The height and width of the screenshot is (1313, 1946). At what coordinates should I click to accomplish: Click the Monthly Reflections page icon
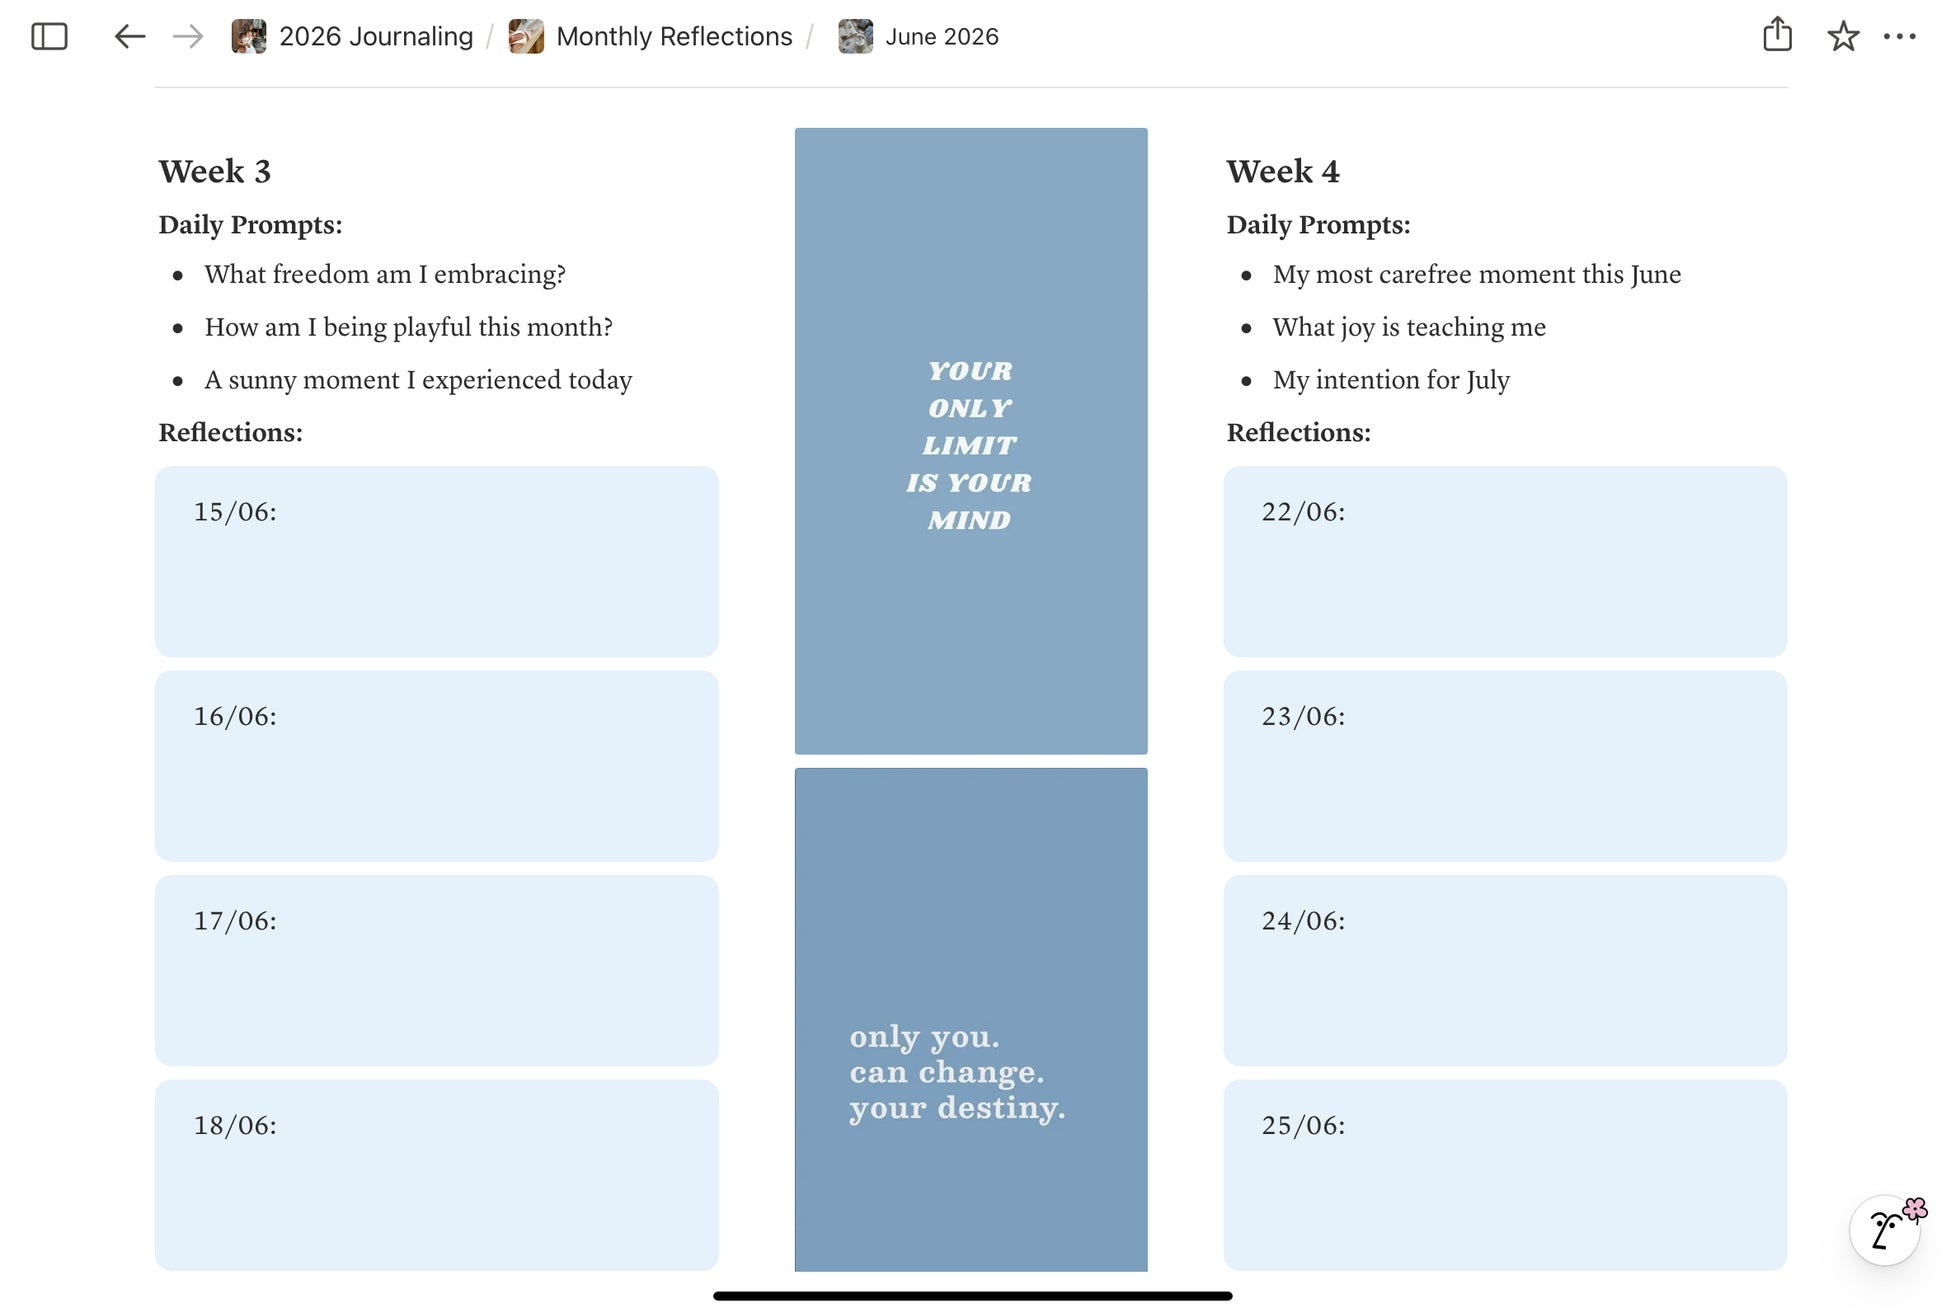(x=526, y=37)
